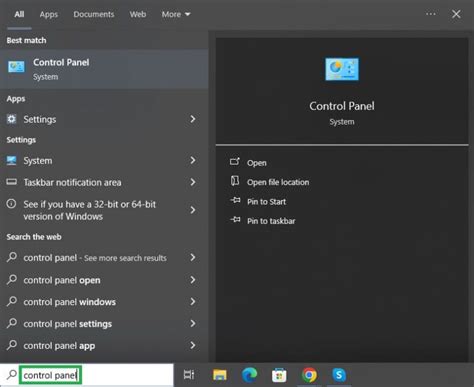Open Control Panel best match result
The image size is (474, 387).
[104, 69]
